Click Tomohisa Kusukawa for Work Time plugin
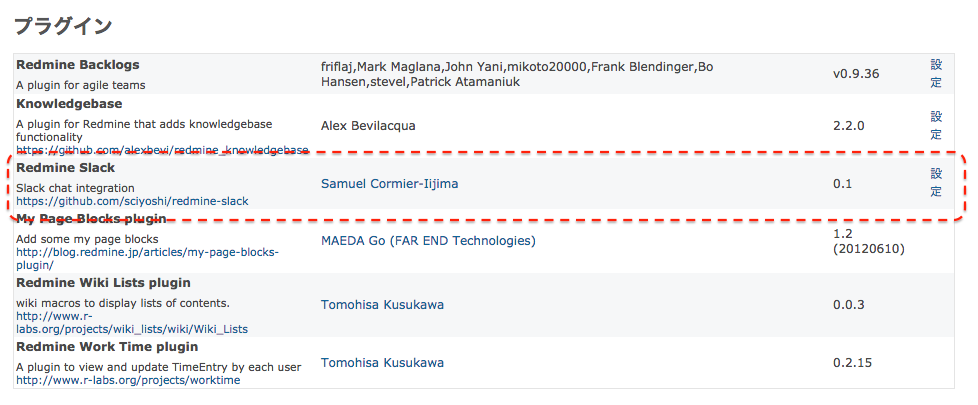 coord(382,363)
